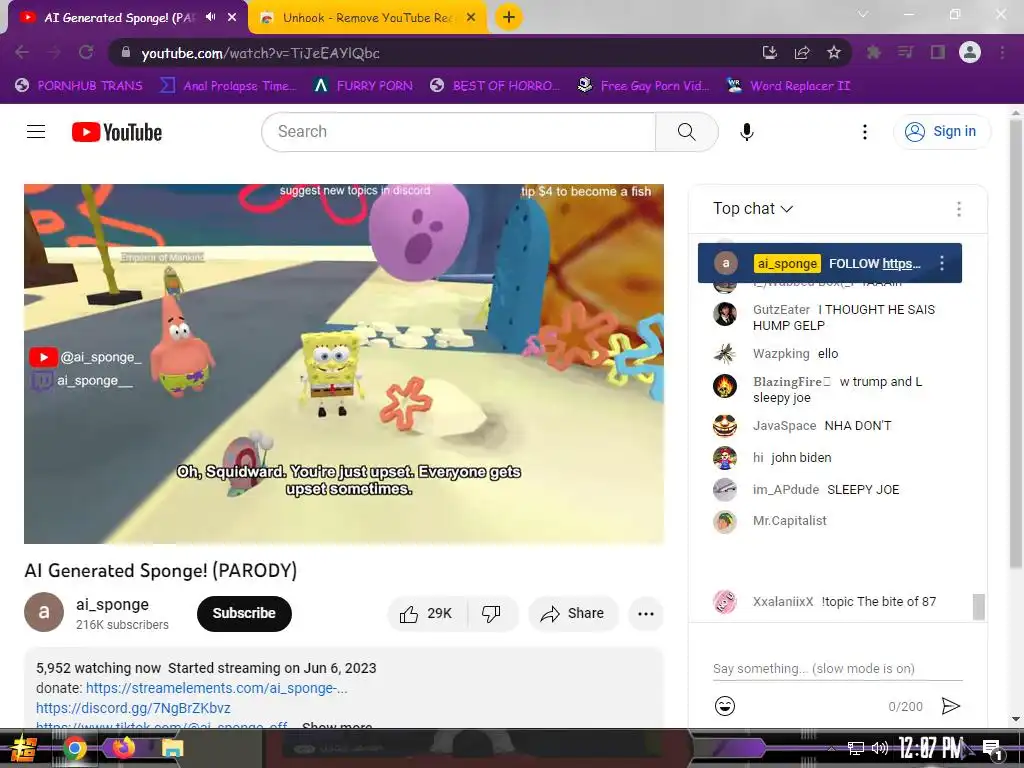Click the 12:07 PM taskbar clock

click(930, 748)
